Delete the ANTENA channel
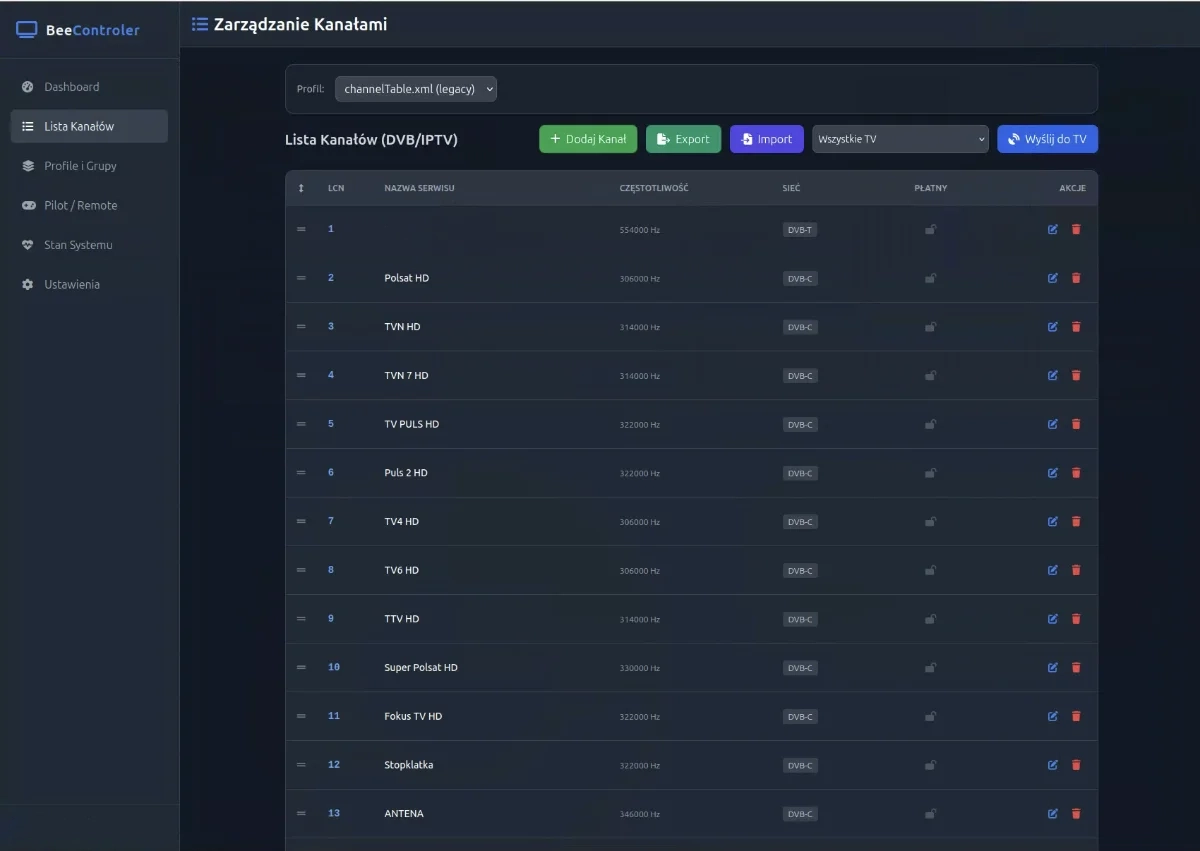The height and width of the screenshot is (851, 1200). tap(1076, 813)
